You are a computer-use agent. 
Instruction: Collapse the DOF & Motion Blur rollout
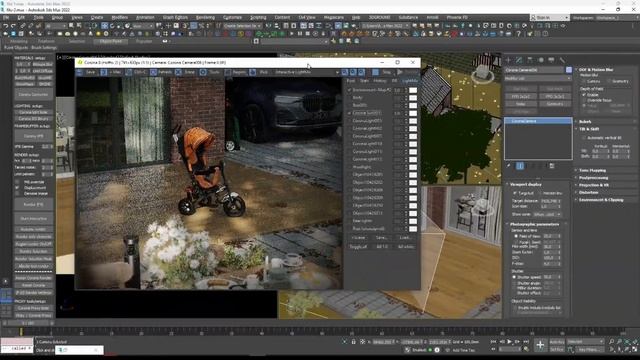(596, 70)
